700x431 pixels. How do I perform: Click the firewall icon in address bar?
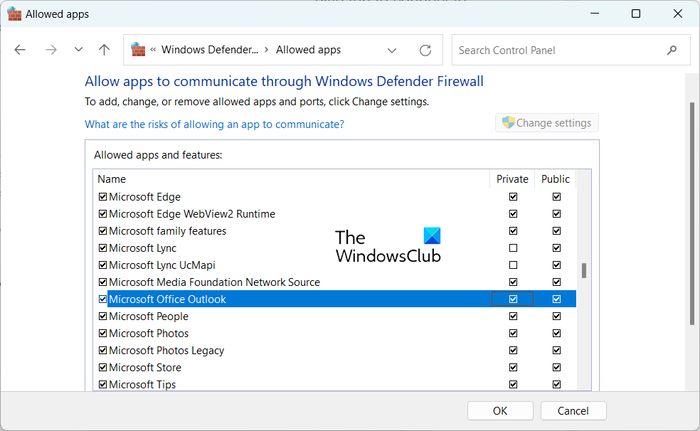pos(138,50)
